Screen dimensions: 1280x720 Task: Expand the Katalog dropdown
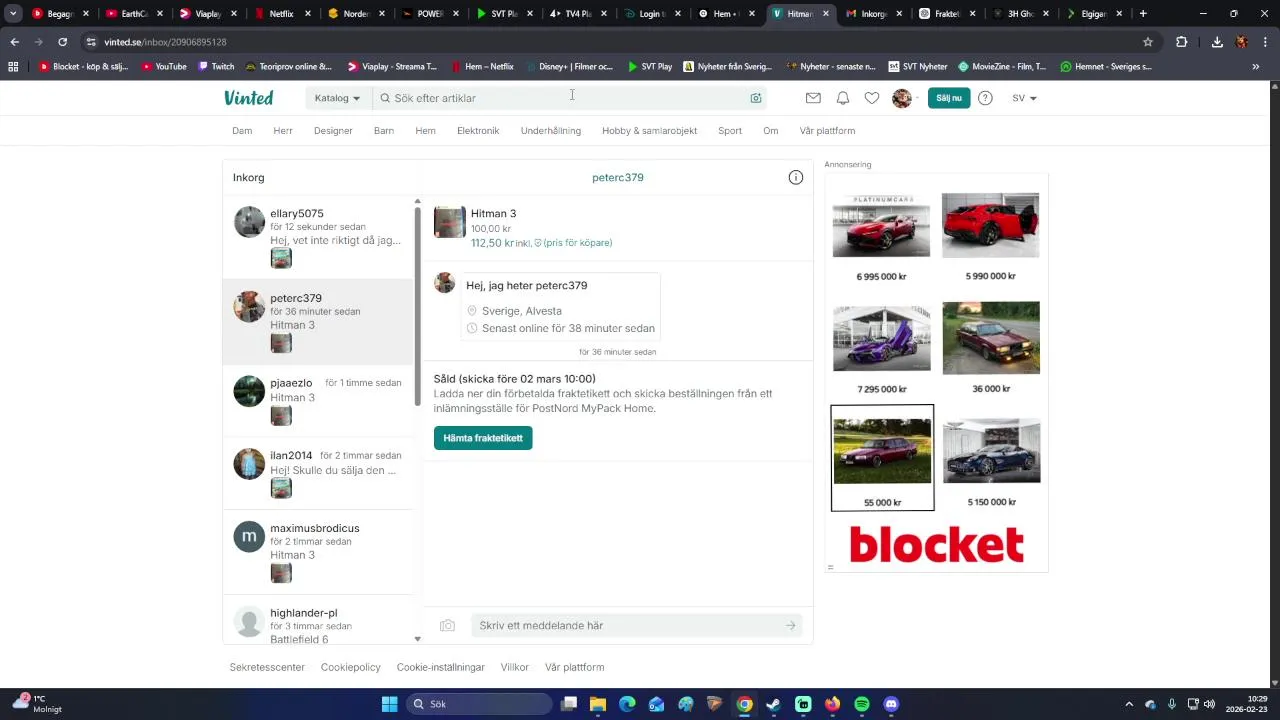pyautogui.click(x=337, y=98)
